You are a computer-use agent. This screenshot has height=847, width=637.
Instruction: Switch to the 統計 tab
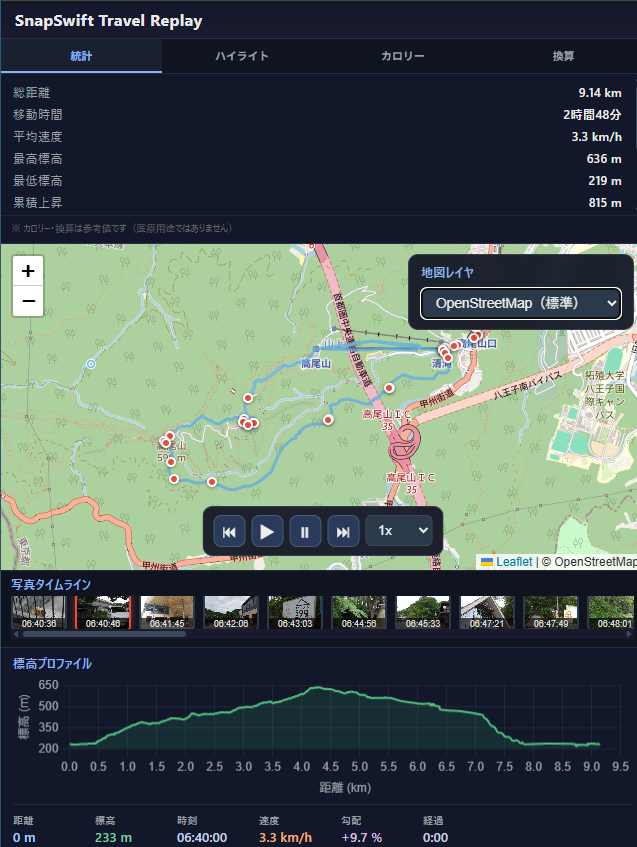(x=81, y=56)
